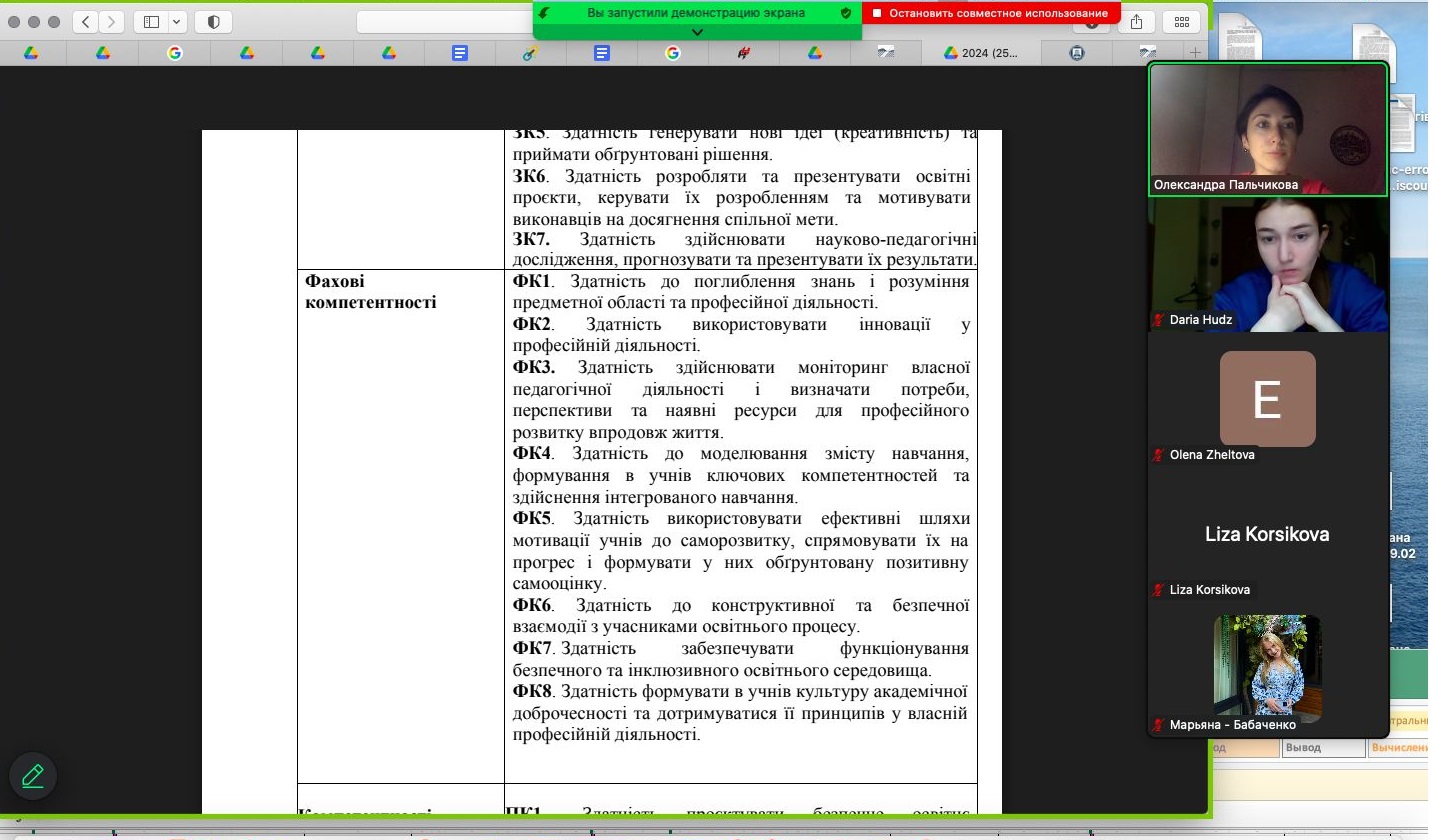Click the Safari forward arrow

pyautogui.click(x=111, y=22)
